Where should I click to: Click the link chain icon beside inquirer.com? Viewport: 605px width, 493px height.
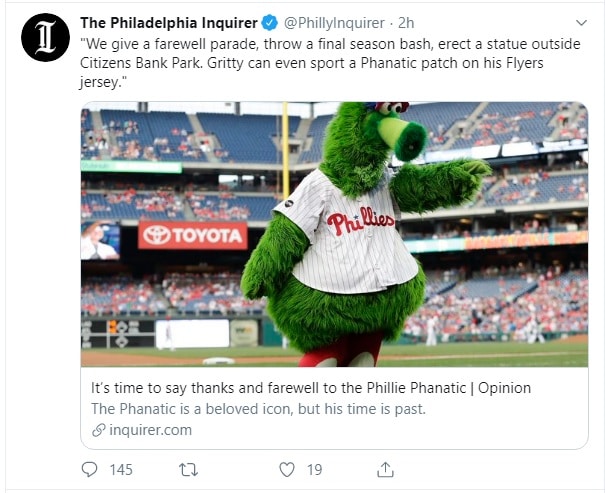point(97,430)
